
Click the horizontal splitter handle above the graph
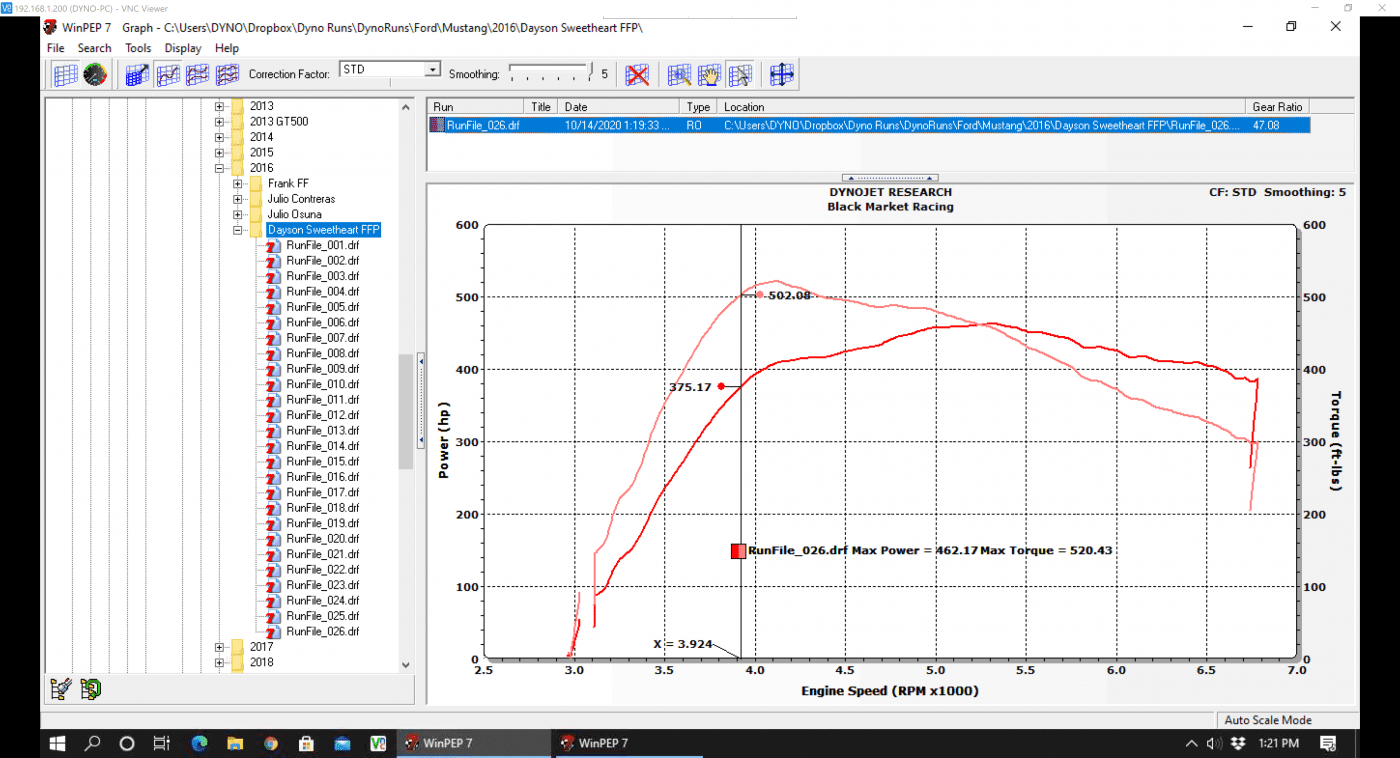[x=890, y=178]
